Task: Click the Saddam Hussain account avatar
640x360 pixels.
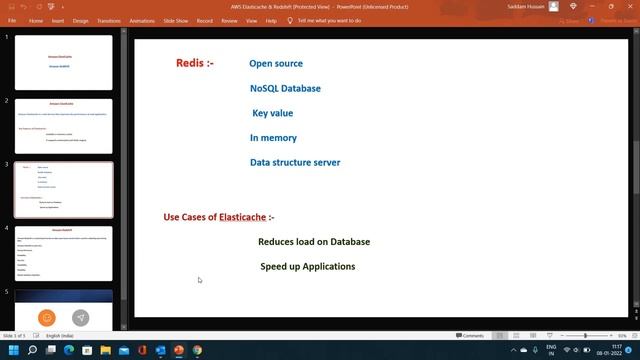Action: 553,7
